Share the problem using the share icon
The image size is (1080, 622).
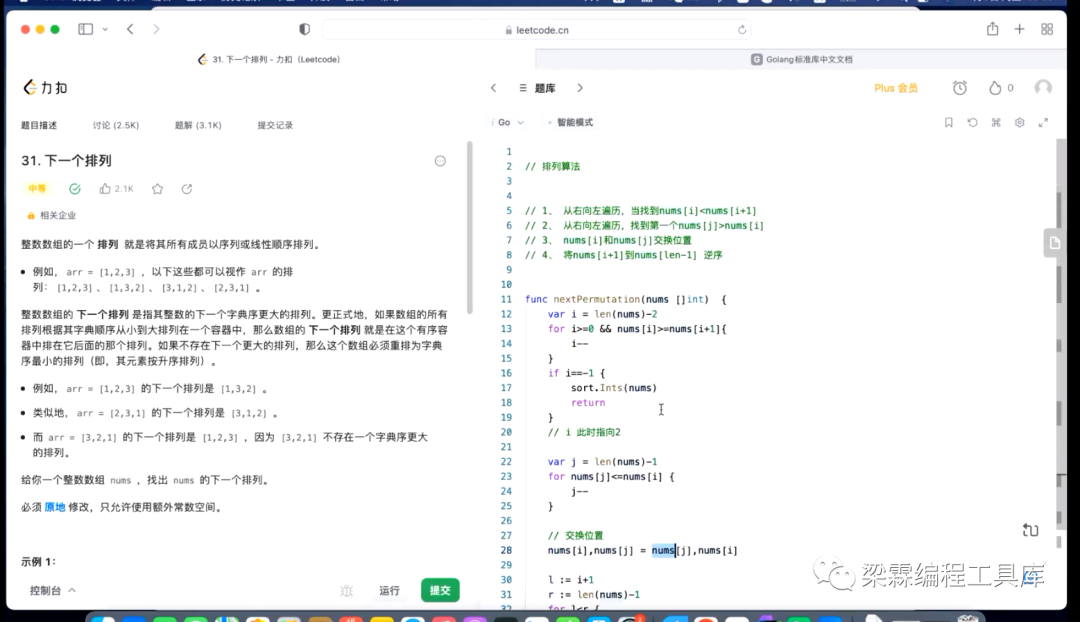(x=187, y=188)
